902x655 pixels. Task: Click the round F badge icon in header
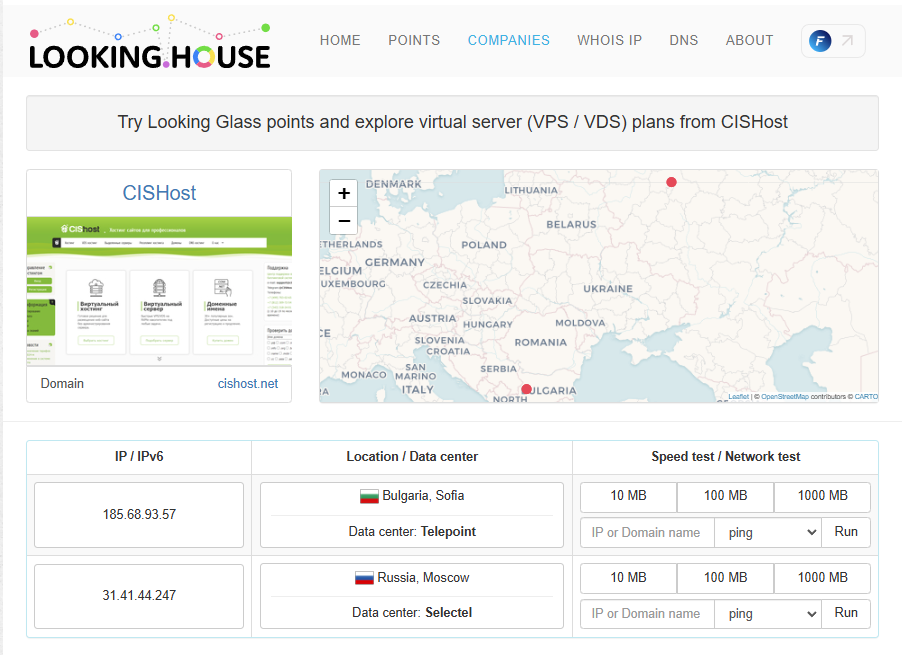pyautogui.click(x=820, y=41)
